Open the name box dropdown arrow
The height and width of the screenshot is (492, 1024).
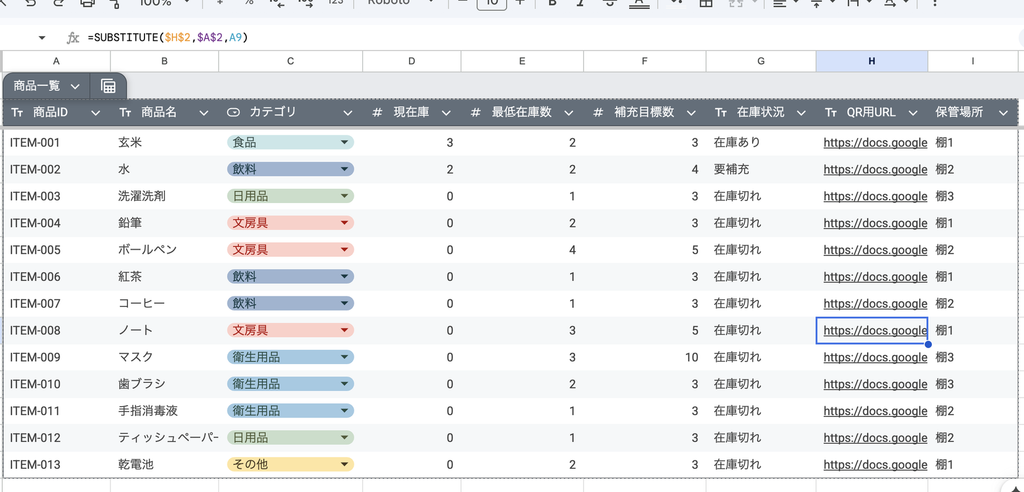(42, 38)
